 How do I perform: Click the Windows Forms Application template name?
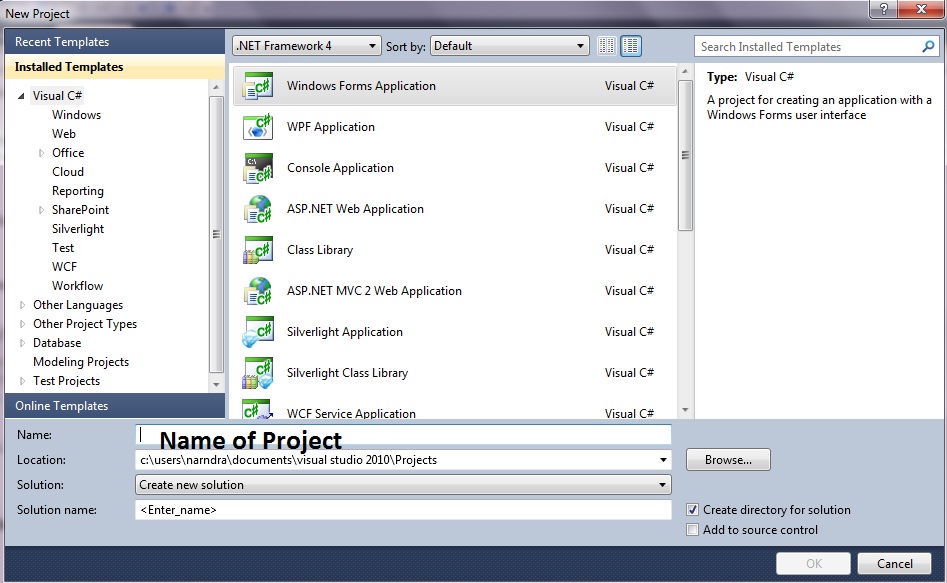point(361,86)
